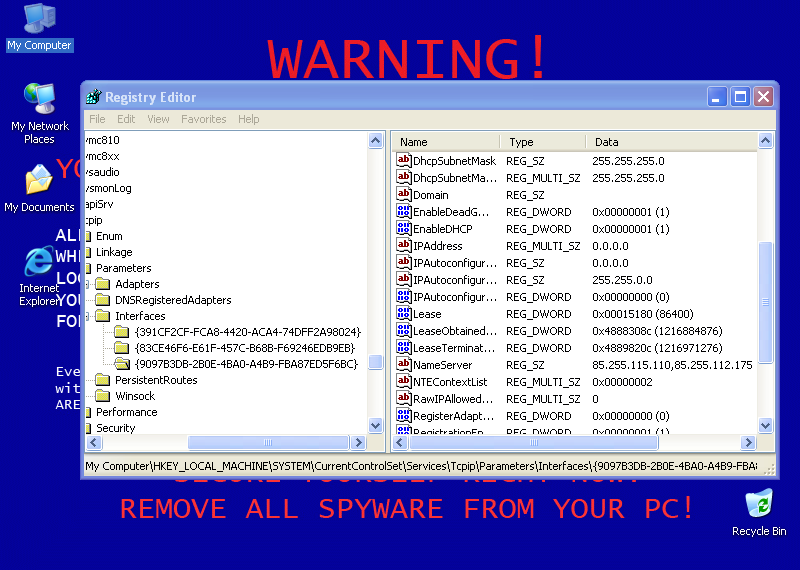Select the My Documents desktop icon
This screenshot has height=570, width=800.
point(39,188)
